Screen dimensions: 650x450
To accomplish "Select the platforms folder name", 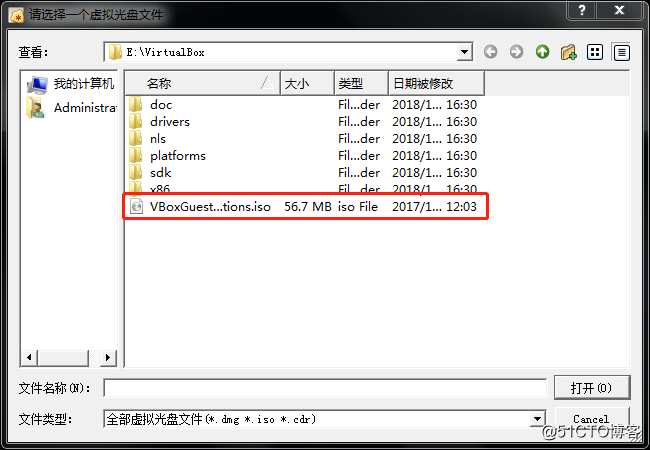I will [178, 156].
